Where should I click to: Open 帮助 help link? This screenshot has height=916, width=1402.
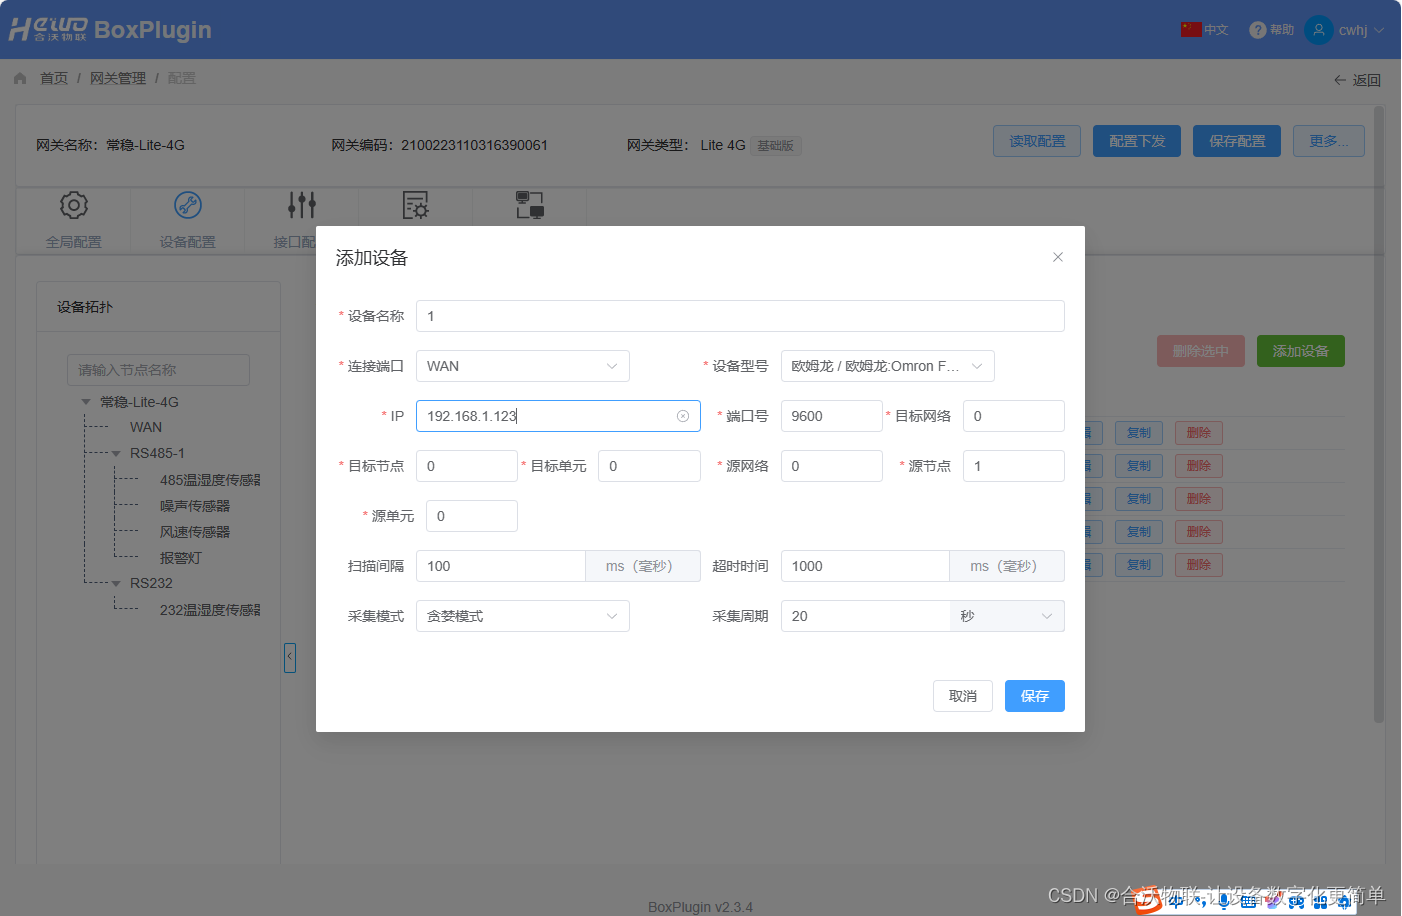[1282, 30]
